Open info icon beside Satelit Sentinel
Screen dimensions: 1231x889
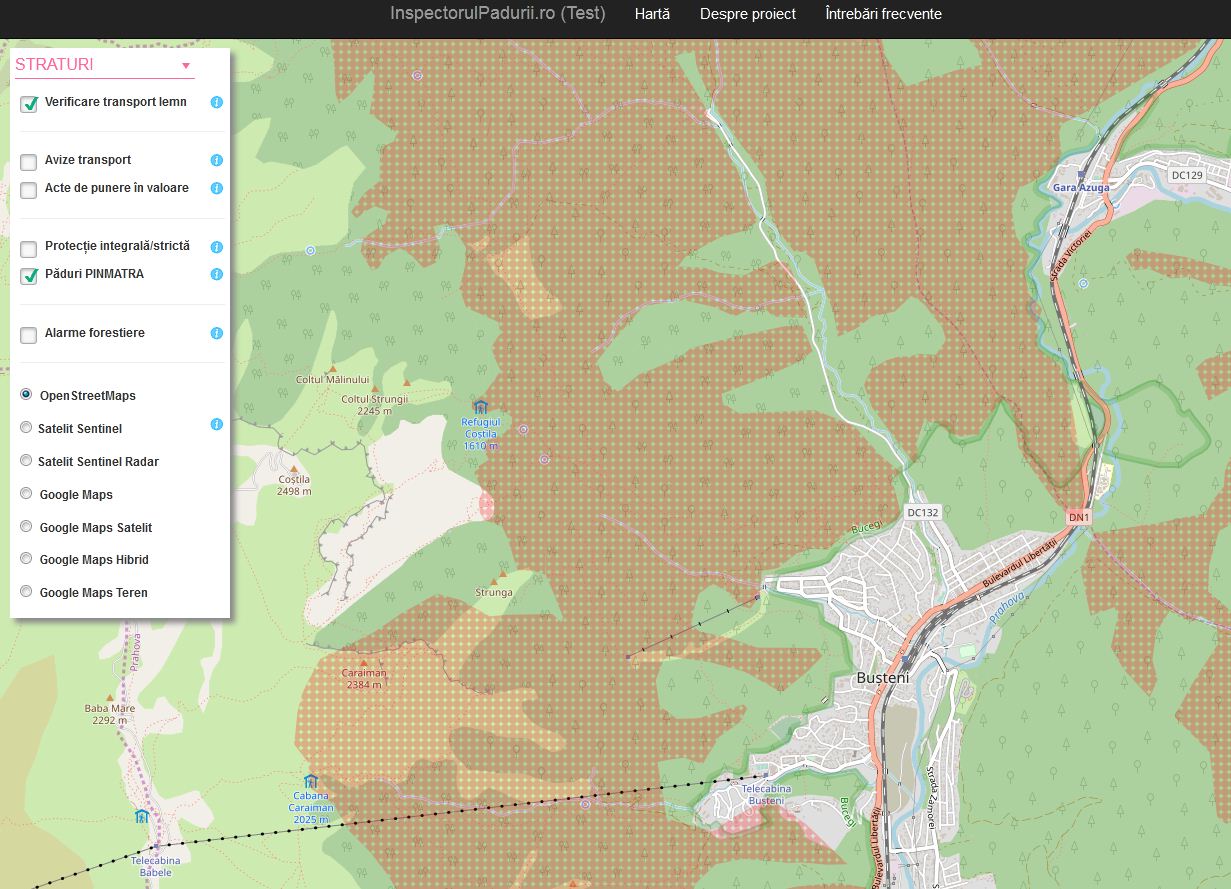click(216, 424)
